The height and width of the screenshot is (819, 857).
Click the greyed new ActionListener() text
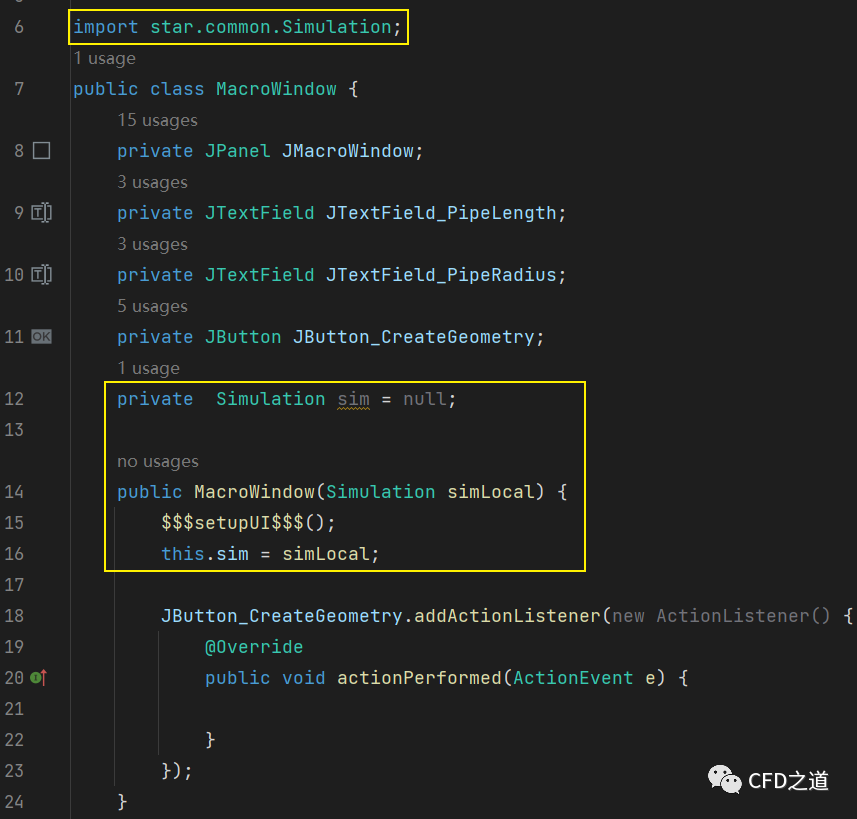click(721, 616)
